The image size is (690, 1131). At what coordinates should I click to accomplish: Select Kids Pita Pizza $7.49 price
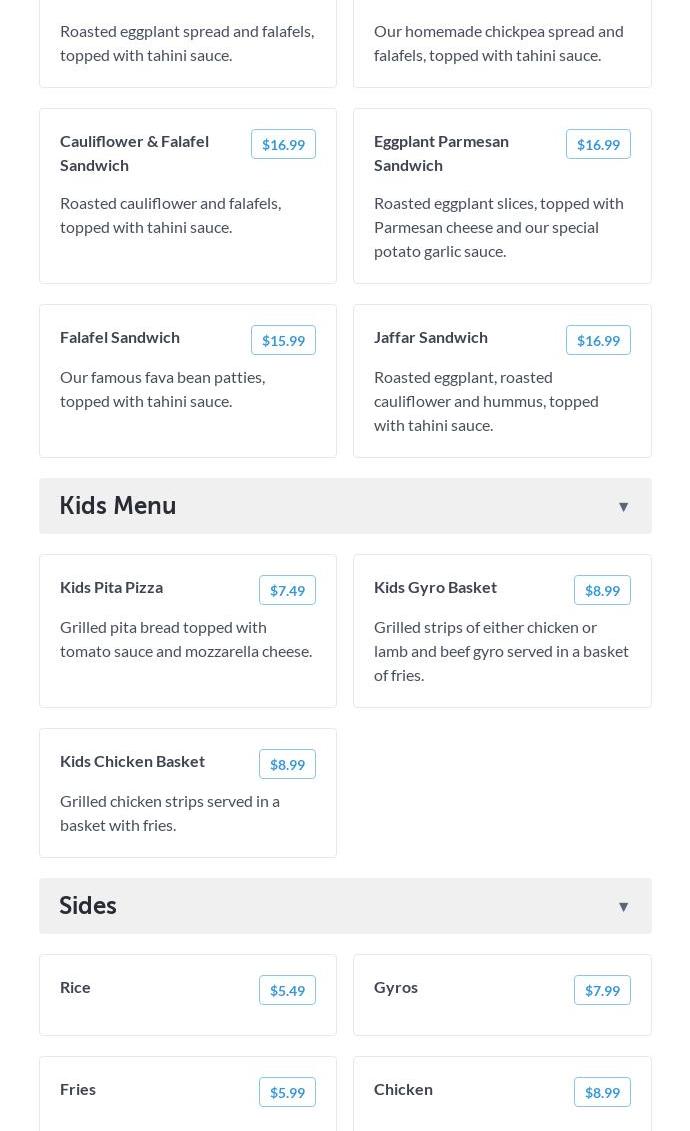[x=287, y=591]
